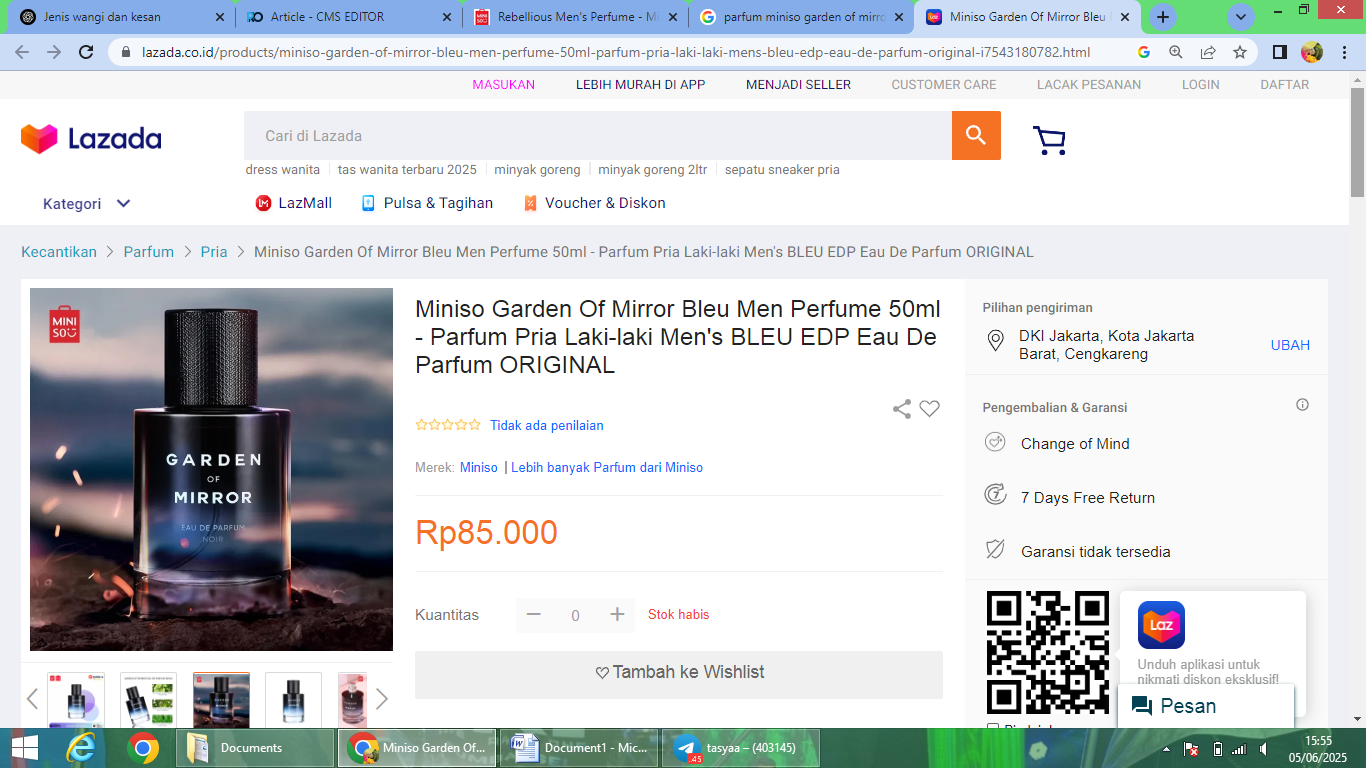The width and height of the screenshot is (1366, 768).
Task: Click Parfum breadcrumb
Action: (149, 252)
